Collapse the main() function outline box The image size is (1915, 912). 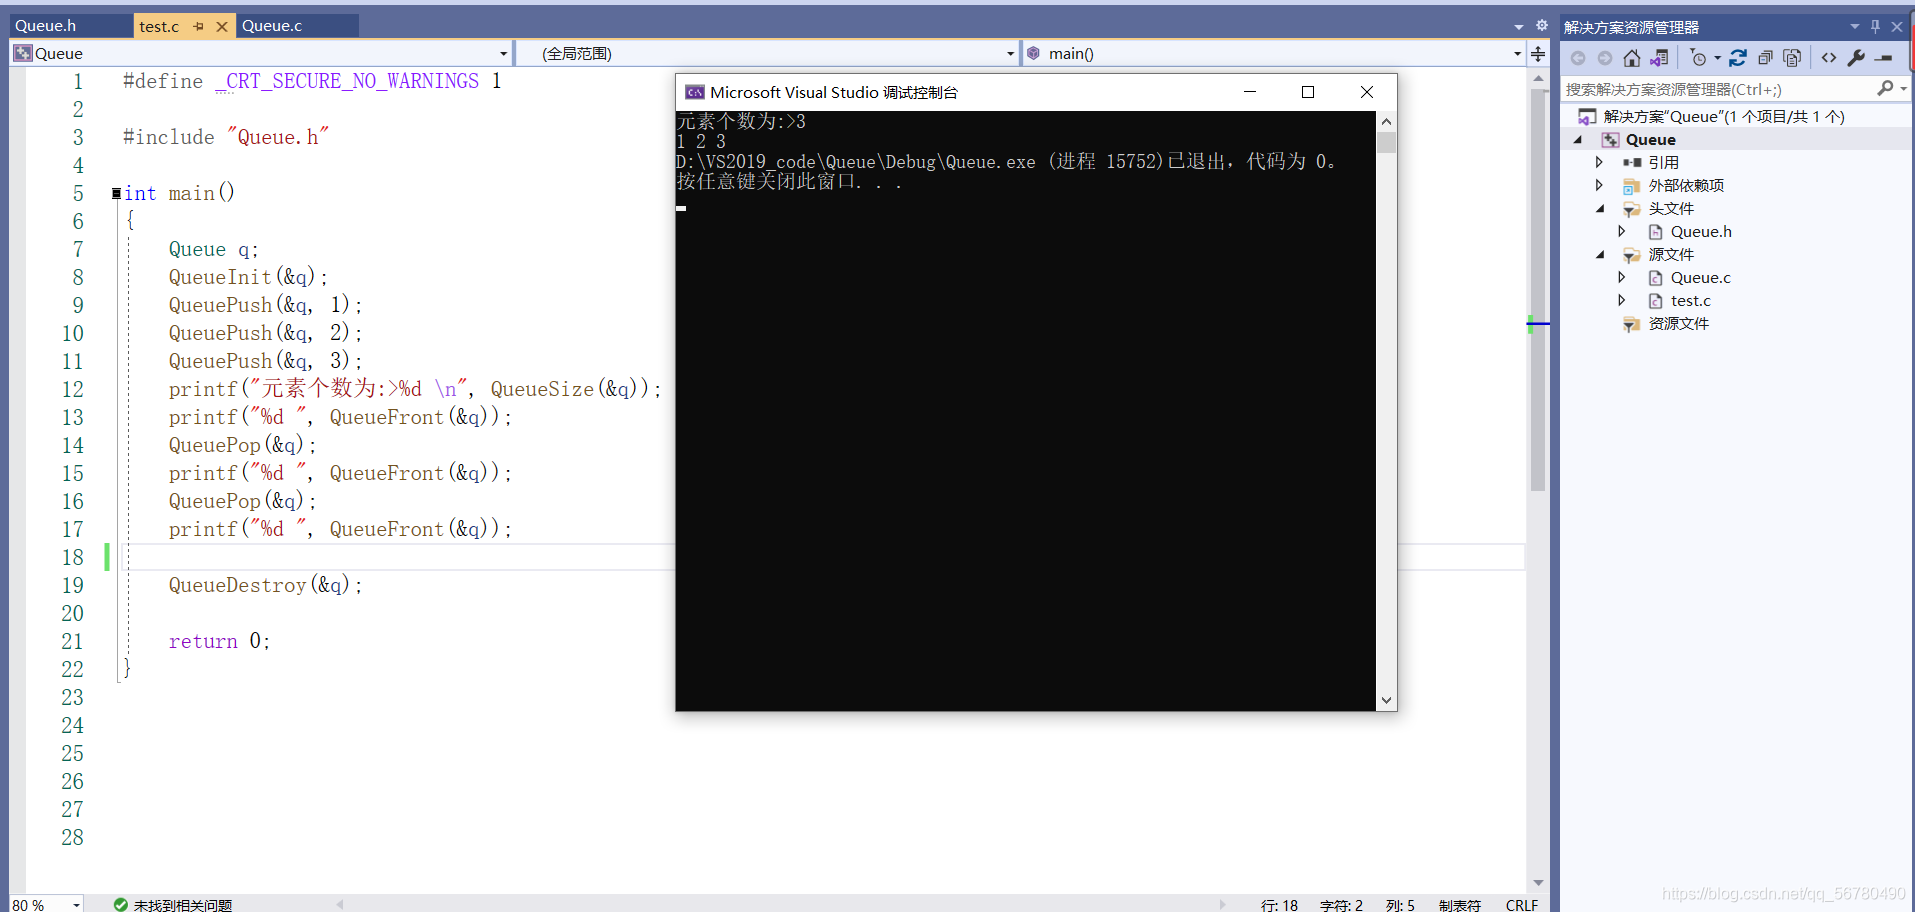click(x=117, y=193)
